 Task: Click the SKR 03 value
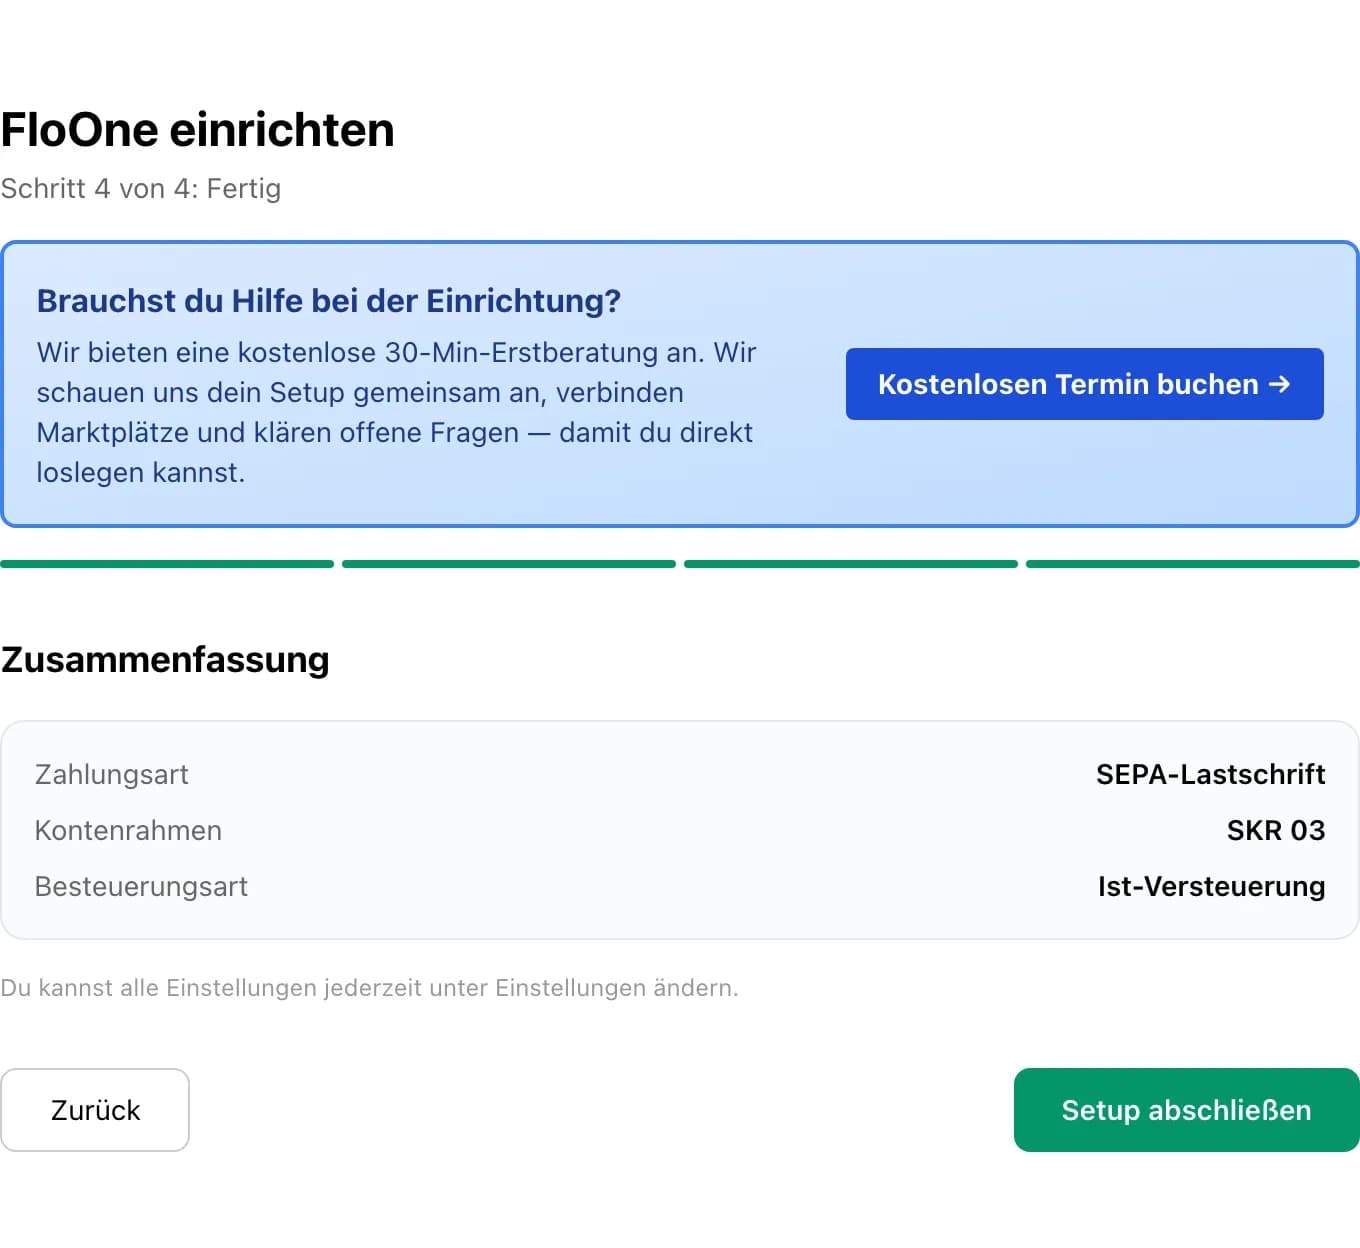pos(1276,830)
